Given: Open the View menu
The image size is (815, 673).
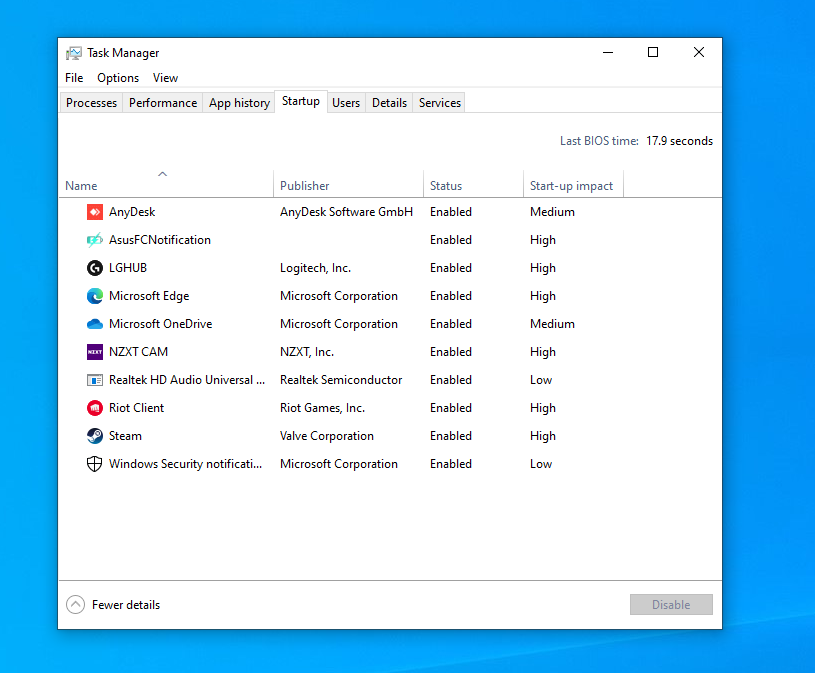Looking at the screenshot, I should click(x=165, y=78).
